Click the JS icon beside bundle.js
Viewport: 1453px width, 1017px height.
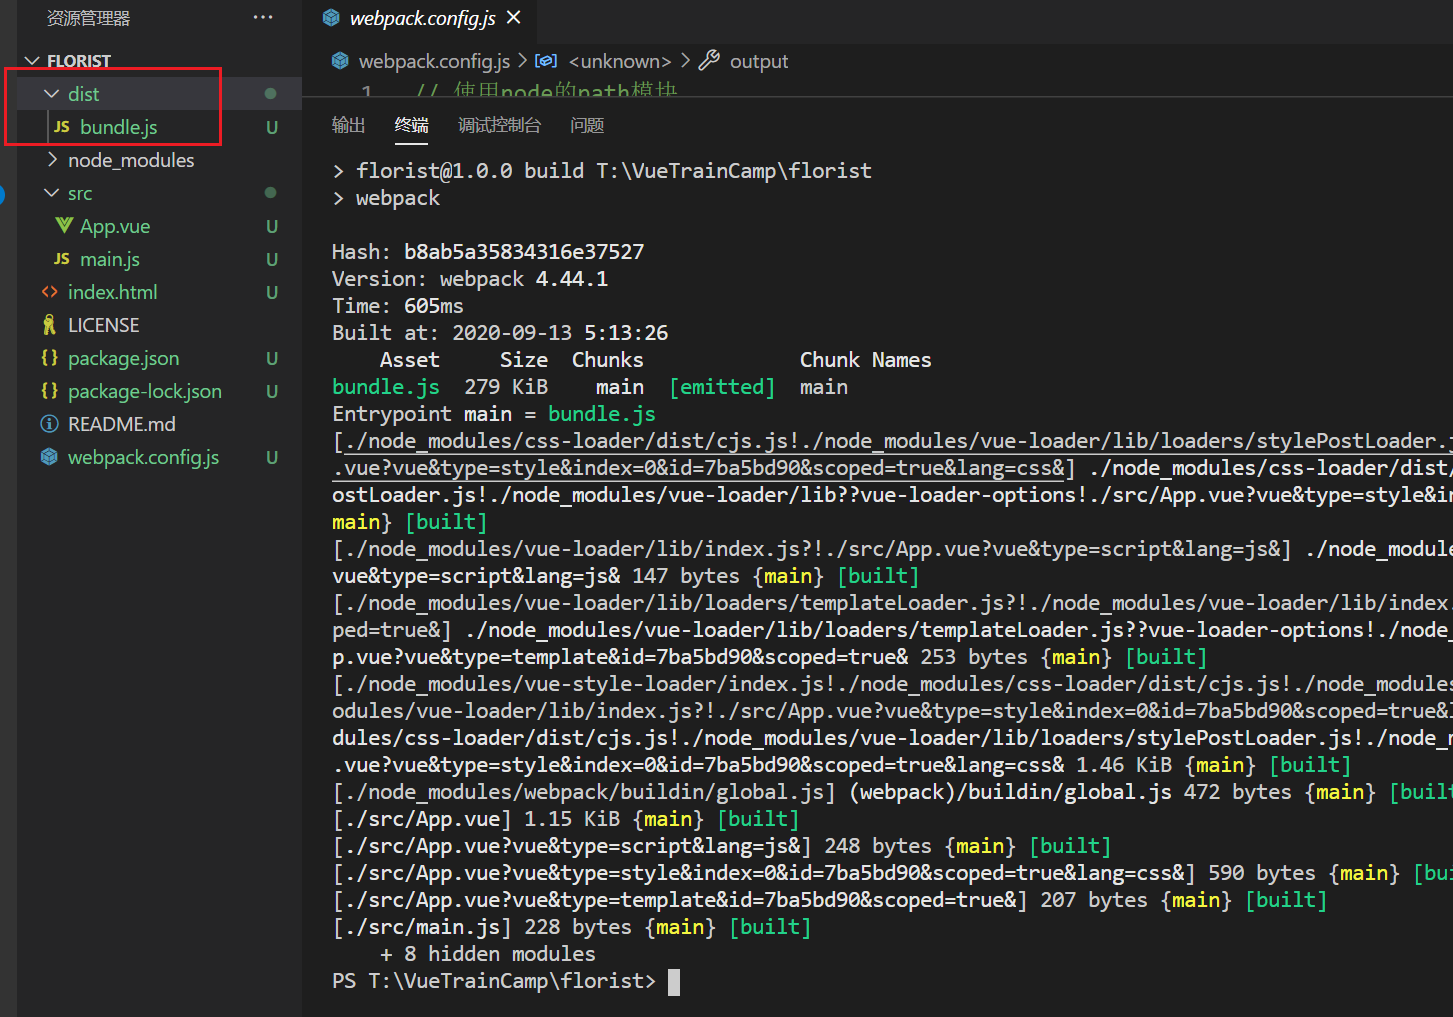[x=62, y=127]
